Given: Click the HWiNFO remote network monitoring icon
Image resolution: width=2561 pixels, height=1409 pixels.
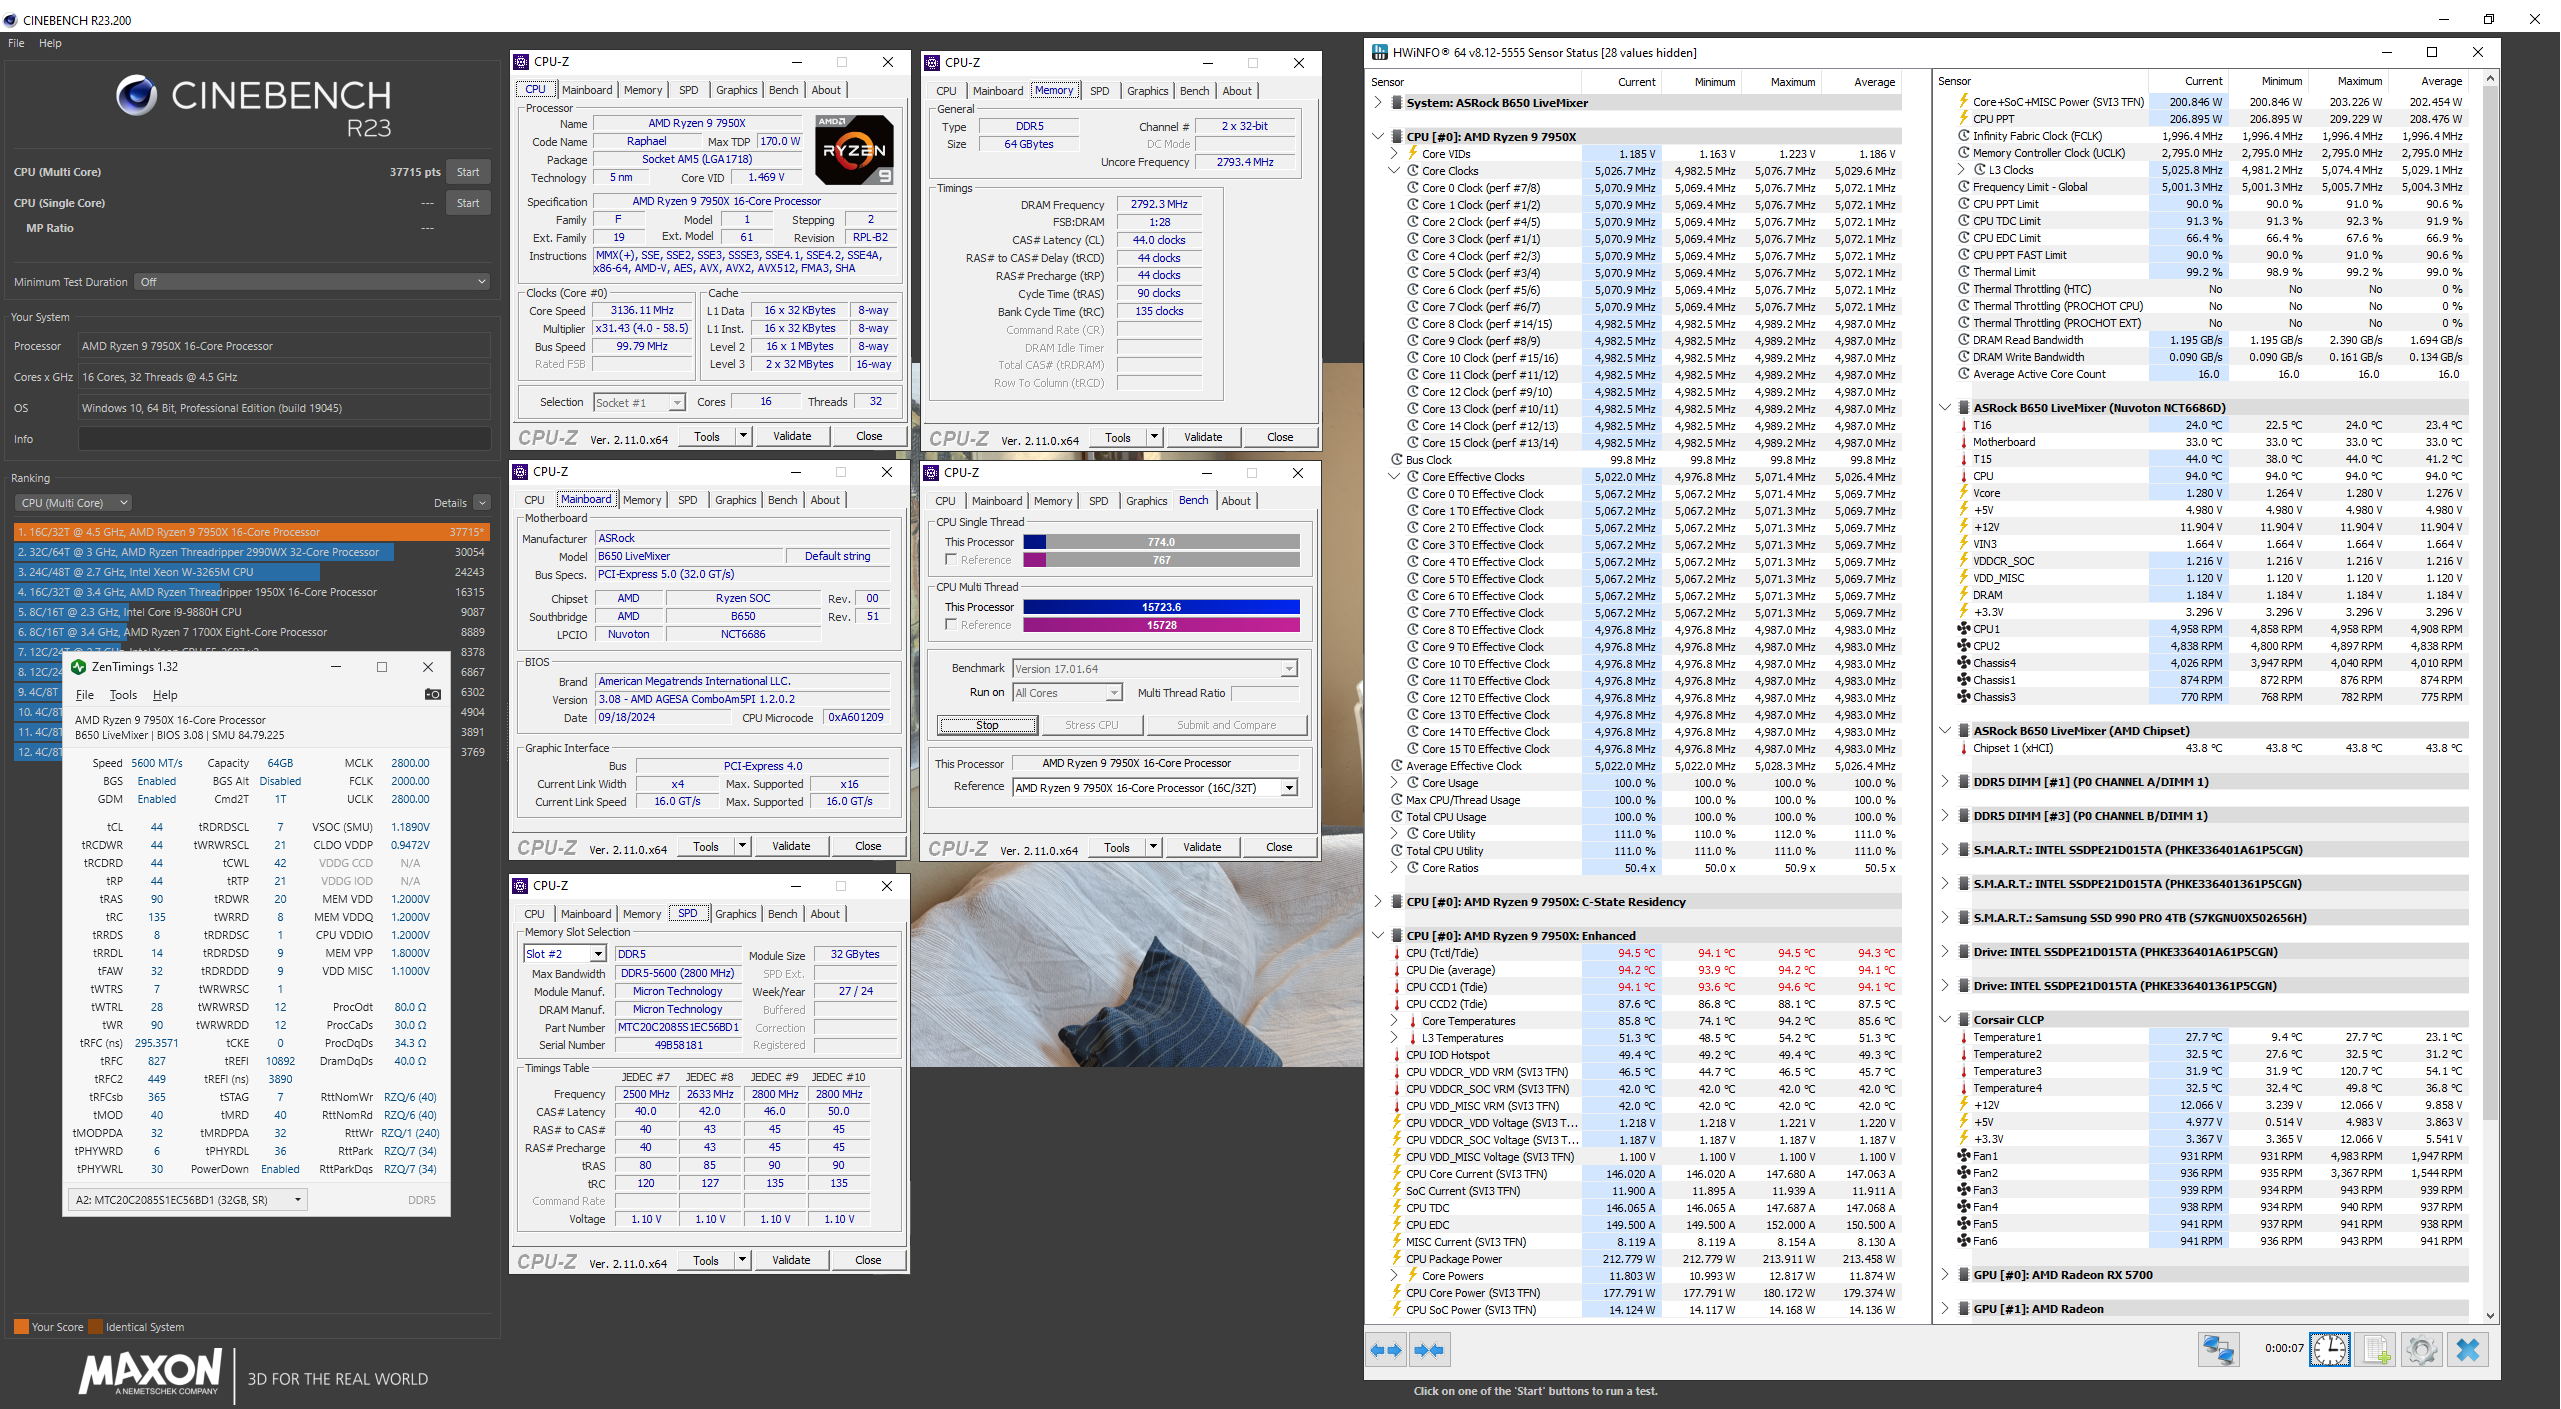Looking at the screenshot, I should pyautogui.click(x=2218, y=1350).
